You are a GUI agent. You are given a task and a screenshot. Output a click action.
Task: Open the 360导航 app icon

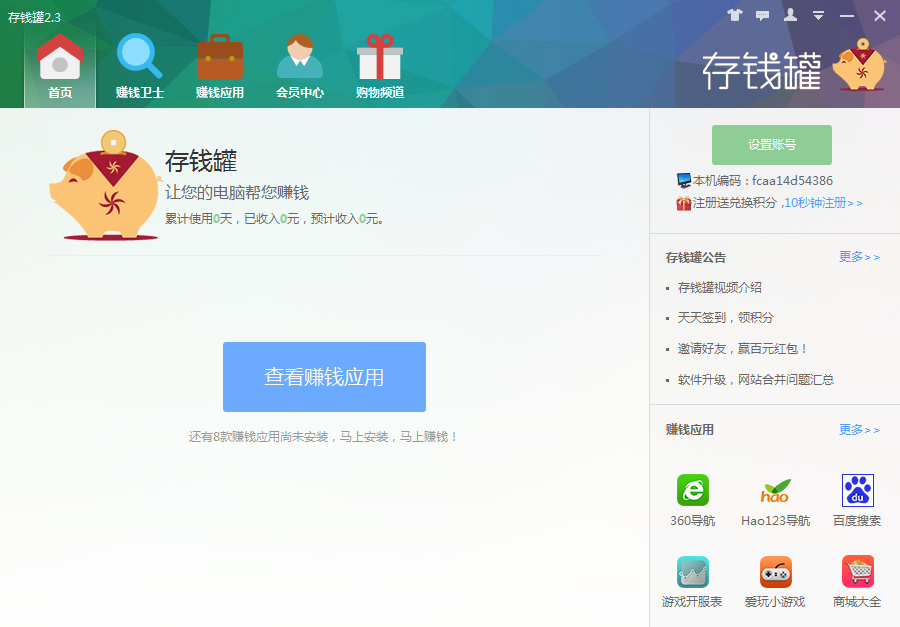692,490
